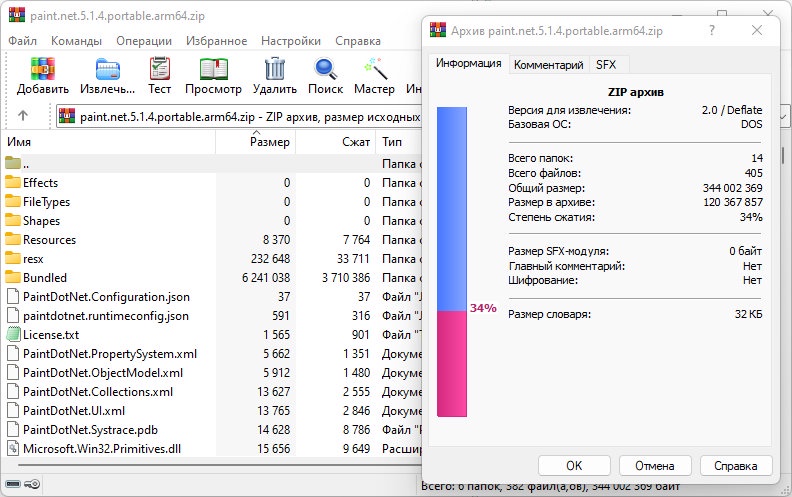This screenshot has height=497, width=792.
Task: Run the Тест archive check icon
Action: click(x=160, y=69)
